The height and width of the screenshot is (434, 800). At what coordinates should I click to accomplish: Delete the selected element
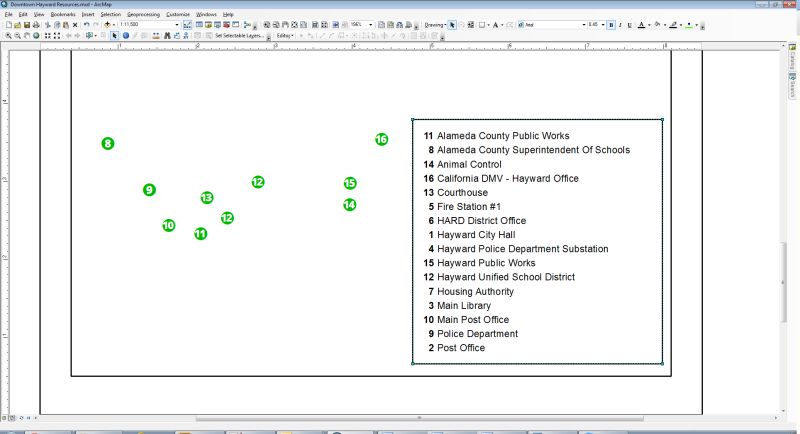pyautogui.click(x=75, y=24)
